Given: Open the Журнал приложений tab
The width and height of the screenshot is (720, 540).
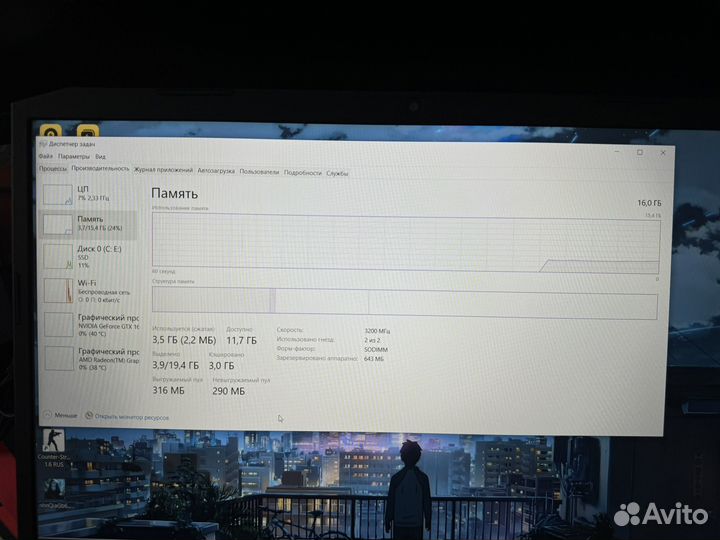Looking at the screenshot, I should [x=163, y=170].
